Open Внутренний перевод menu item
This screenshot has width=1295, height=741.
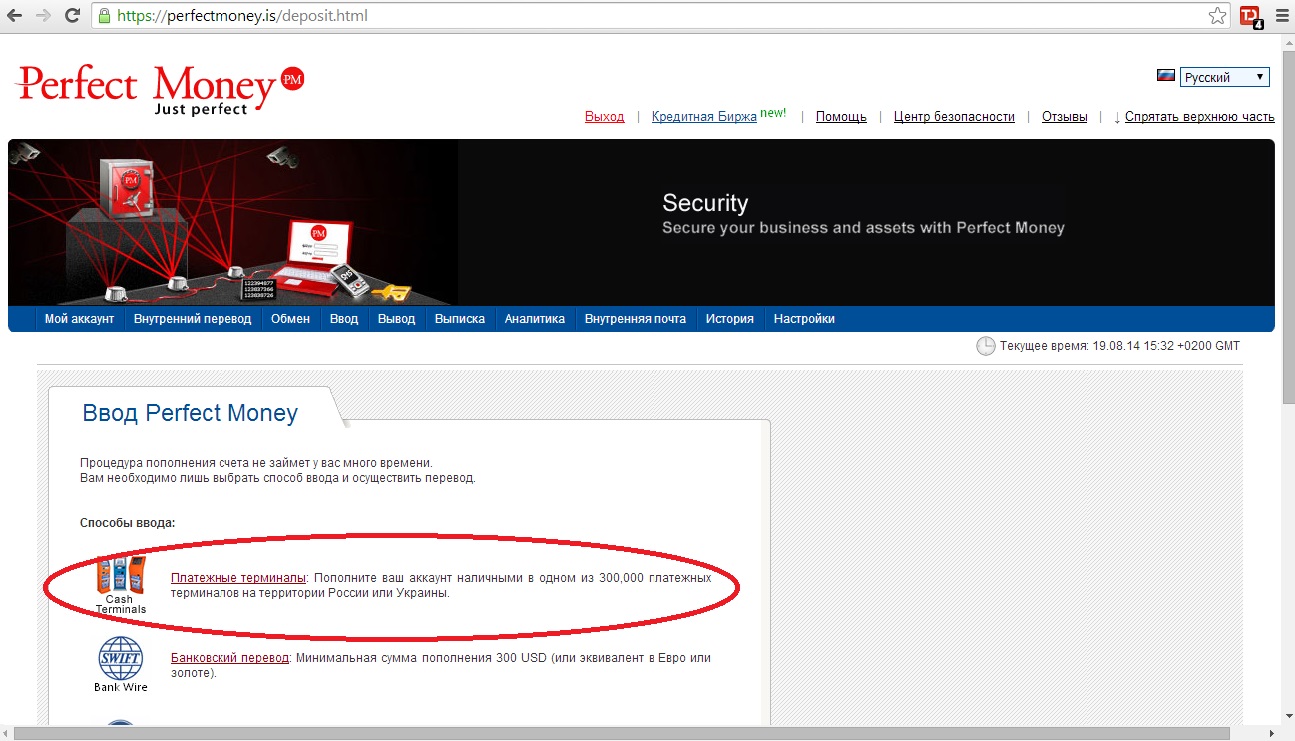coord(192,319)
